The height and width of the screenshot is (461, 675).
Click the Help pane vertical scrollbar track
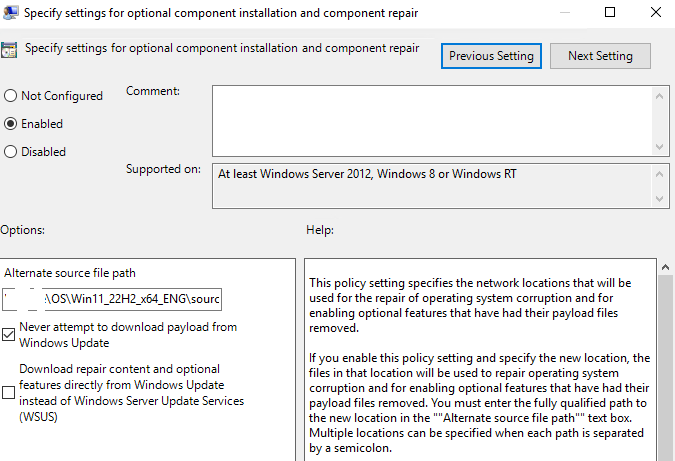666,368
